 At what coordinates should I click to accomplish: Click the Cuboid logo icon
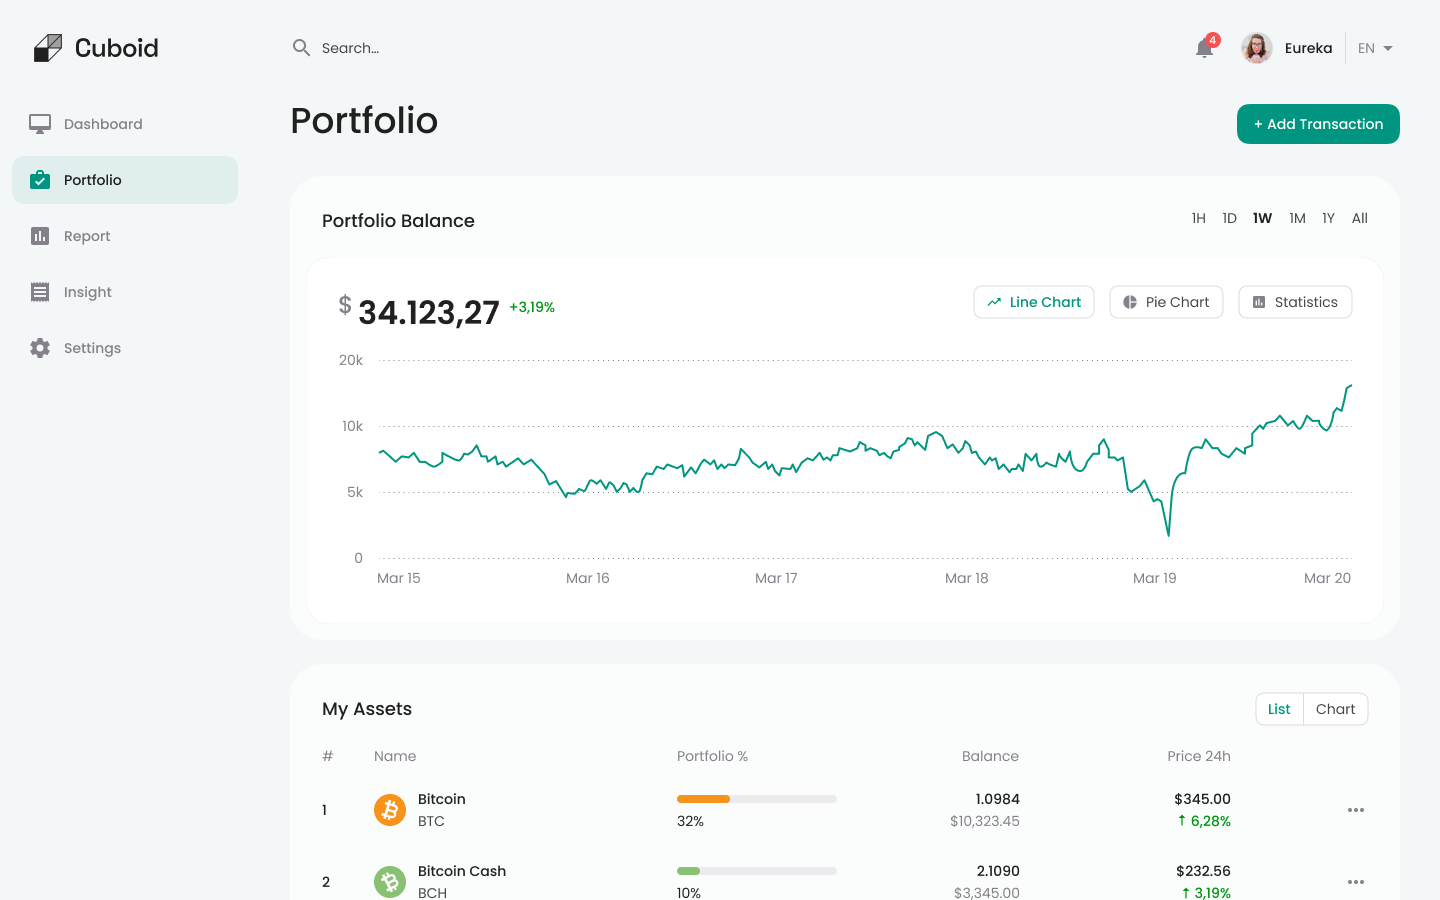click(x=49, y=47)
